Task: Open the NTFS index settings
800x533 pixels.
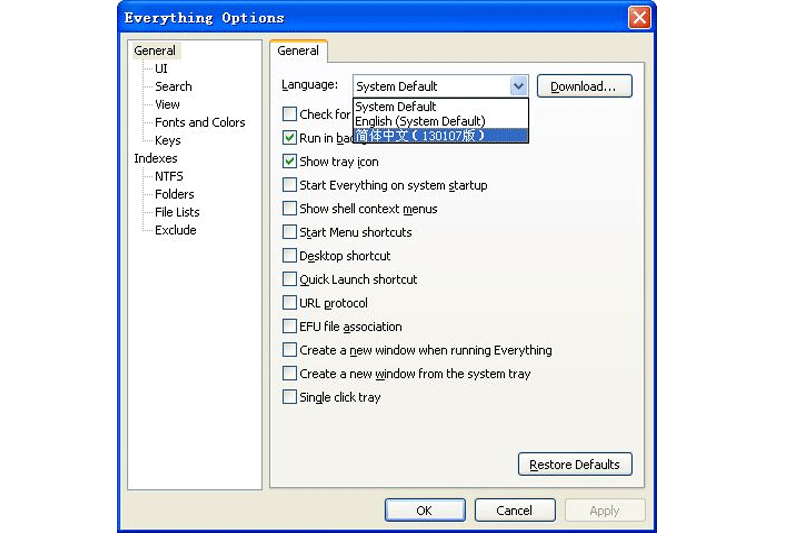Action: (x=169, y=176)
